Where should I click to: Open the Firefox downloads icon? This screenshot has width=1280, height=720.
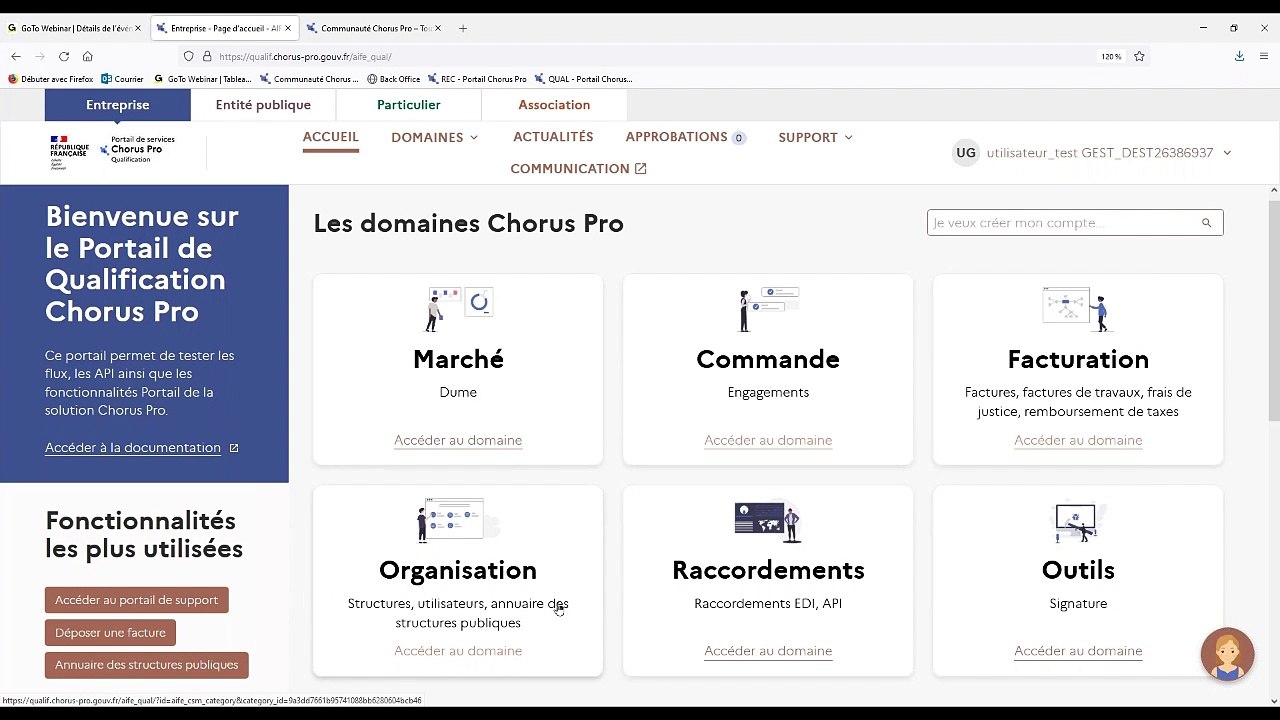coord(1239,57)
